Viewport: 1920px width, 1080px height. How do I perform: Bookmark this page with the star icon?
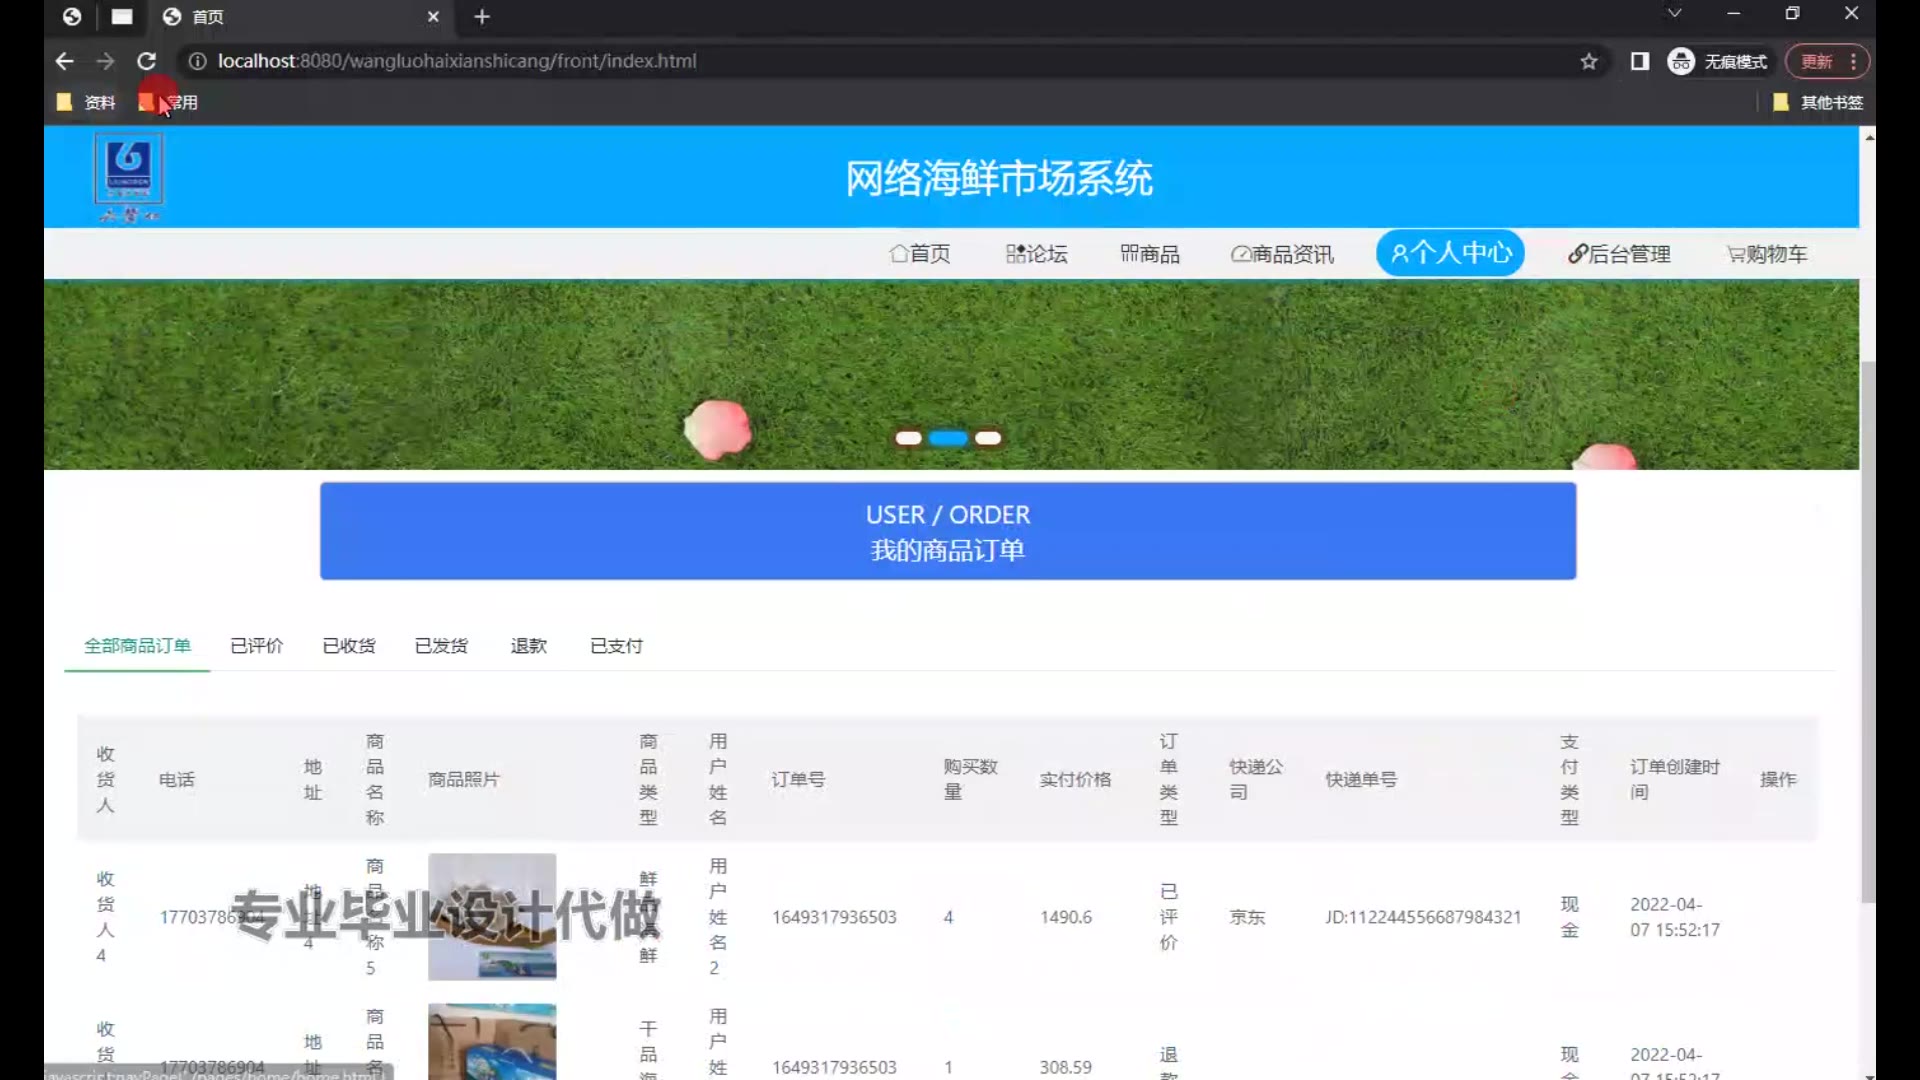(x=1589, y=61)
